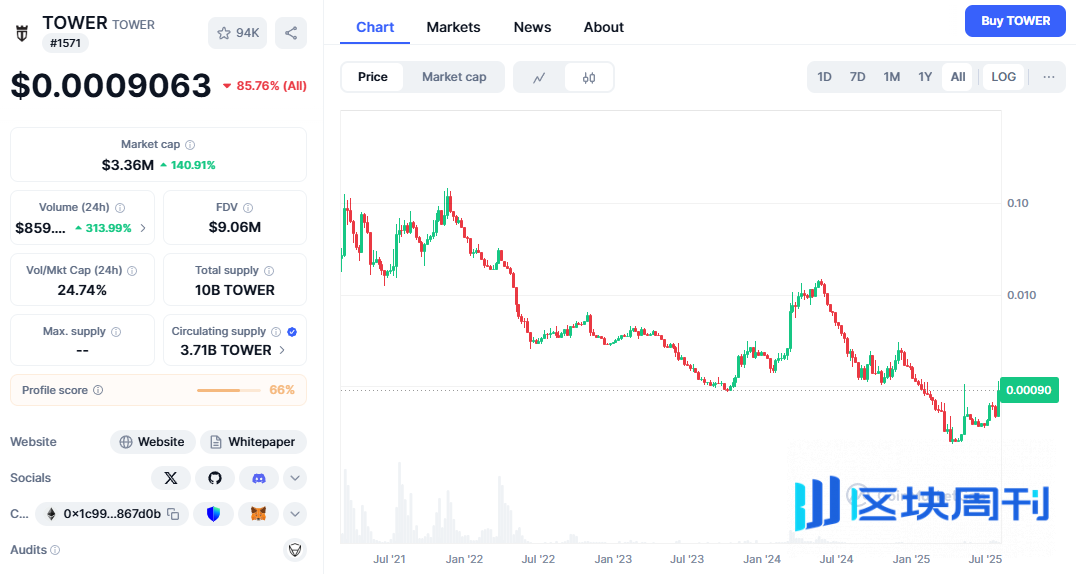This screenshot has width=1076, height=574.
Task: Click the $0.0009063 price heading
Action: (110, 86)
